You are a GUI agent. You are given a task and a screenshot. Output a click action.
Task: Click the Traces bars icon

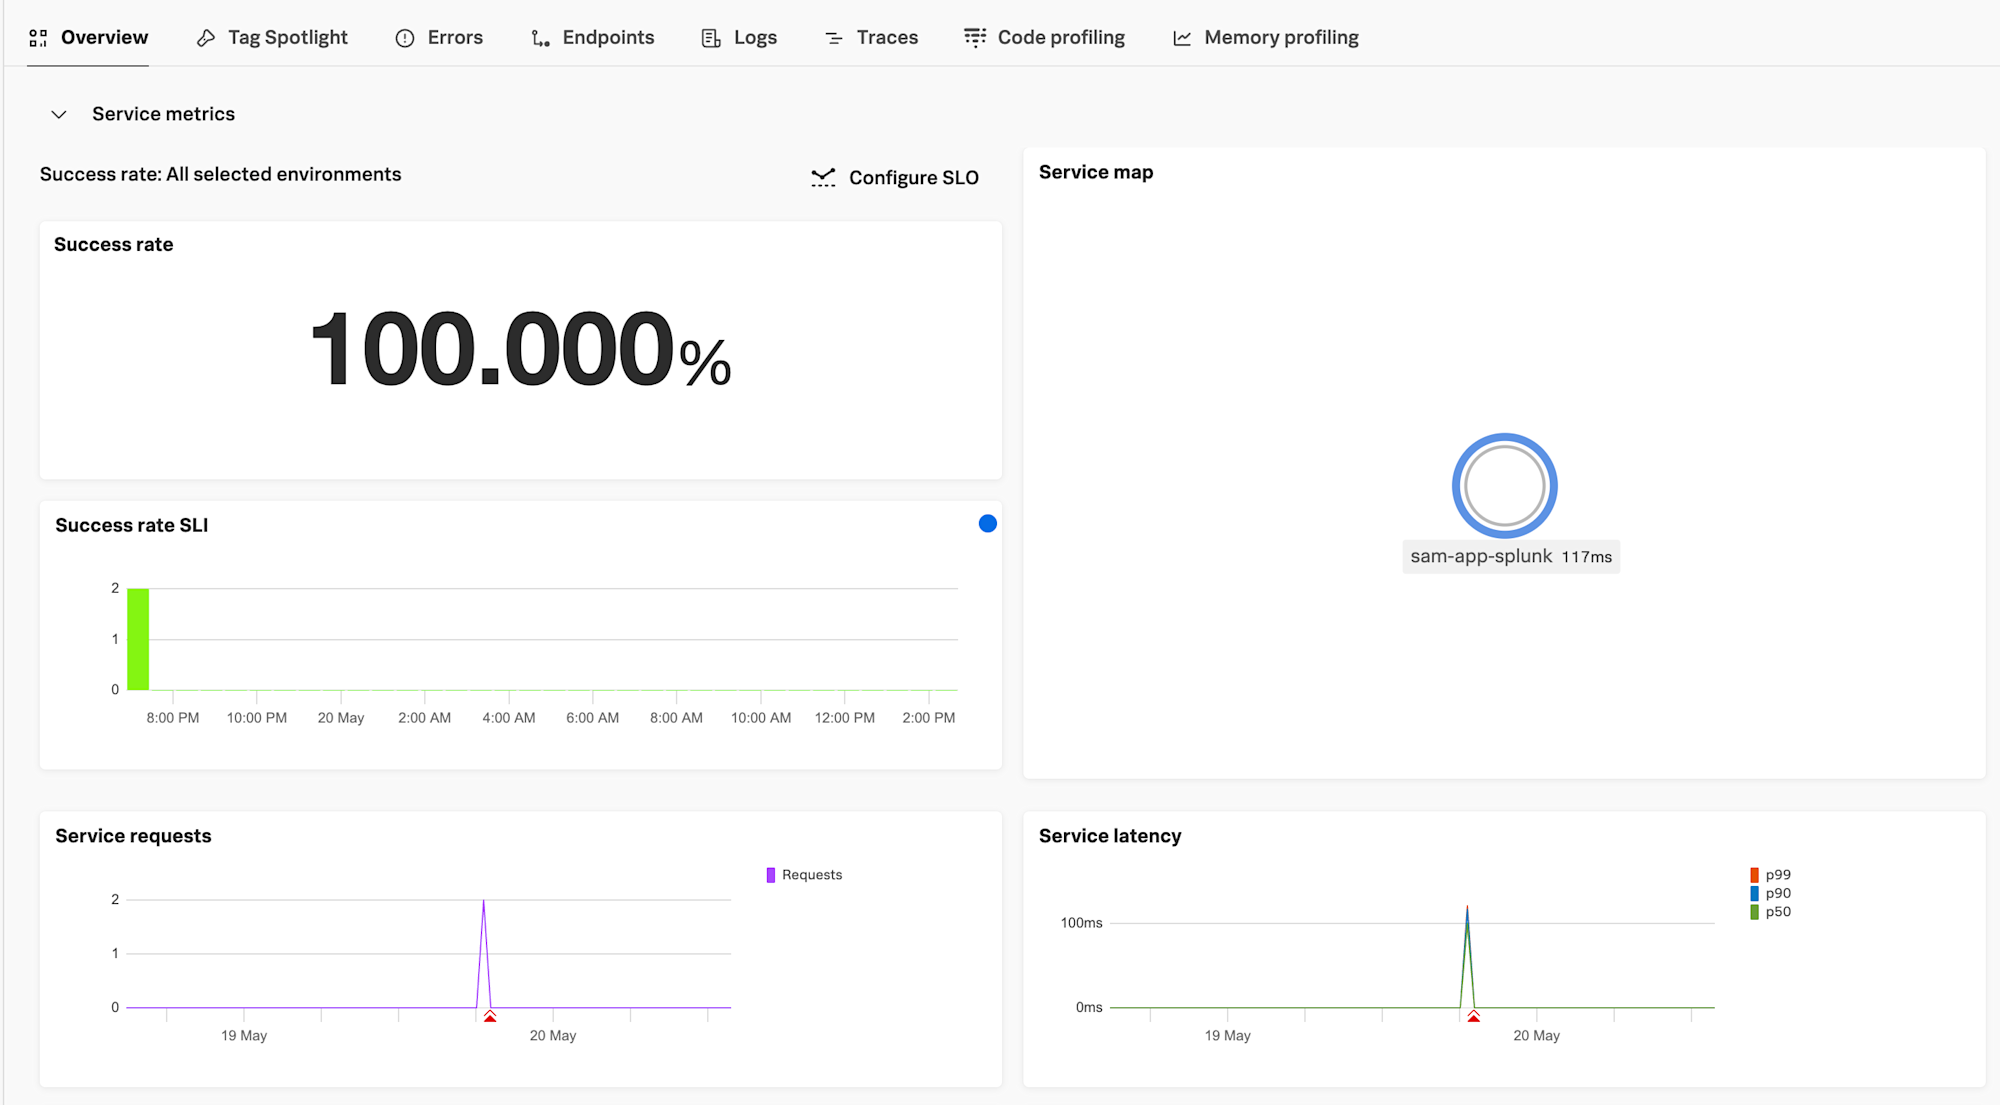click(834, 38)
